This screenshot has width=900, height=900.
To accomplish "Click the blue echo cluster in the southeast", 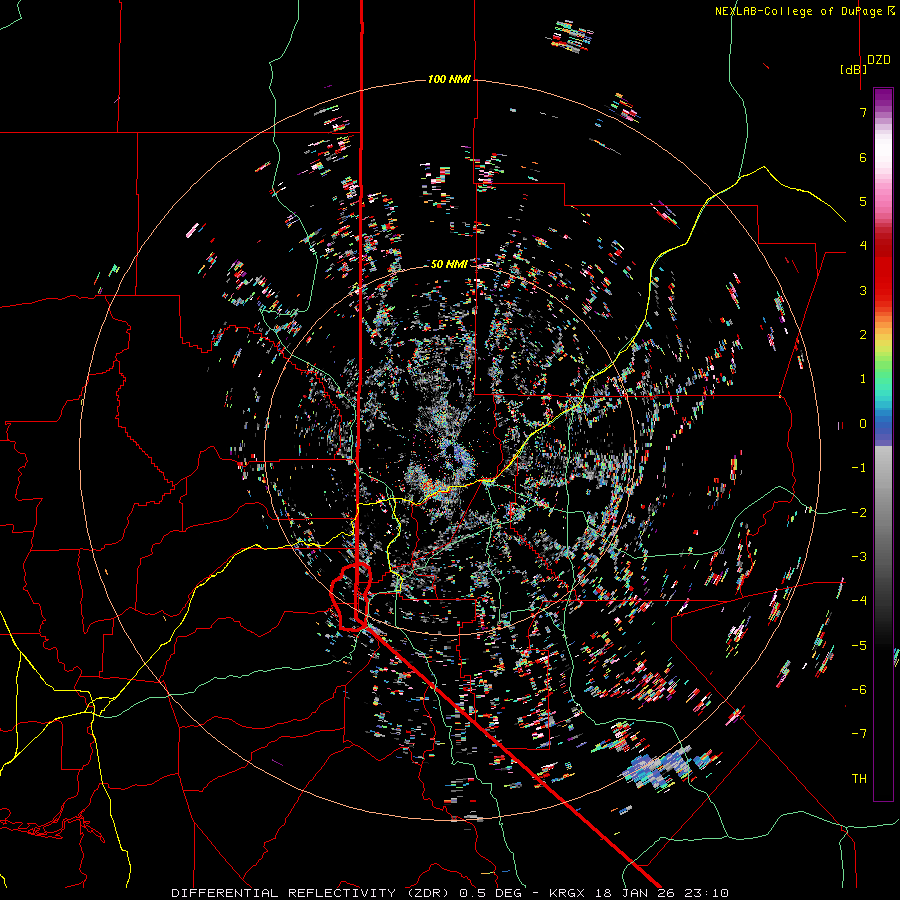I will point(660,768).
